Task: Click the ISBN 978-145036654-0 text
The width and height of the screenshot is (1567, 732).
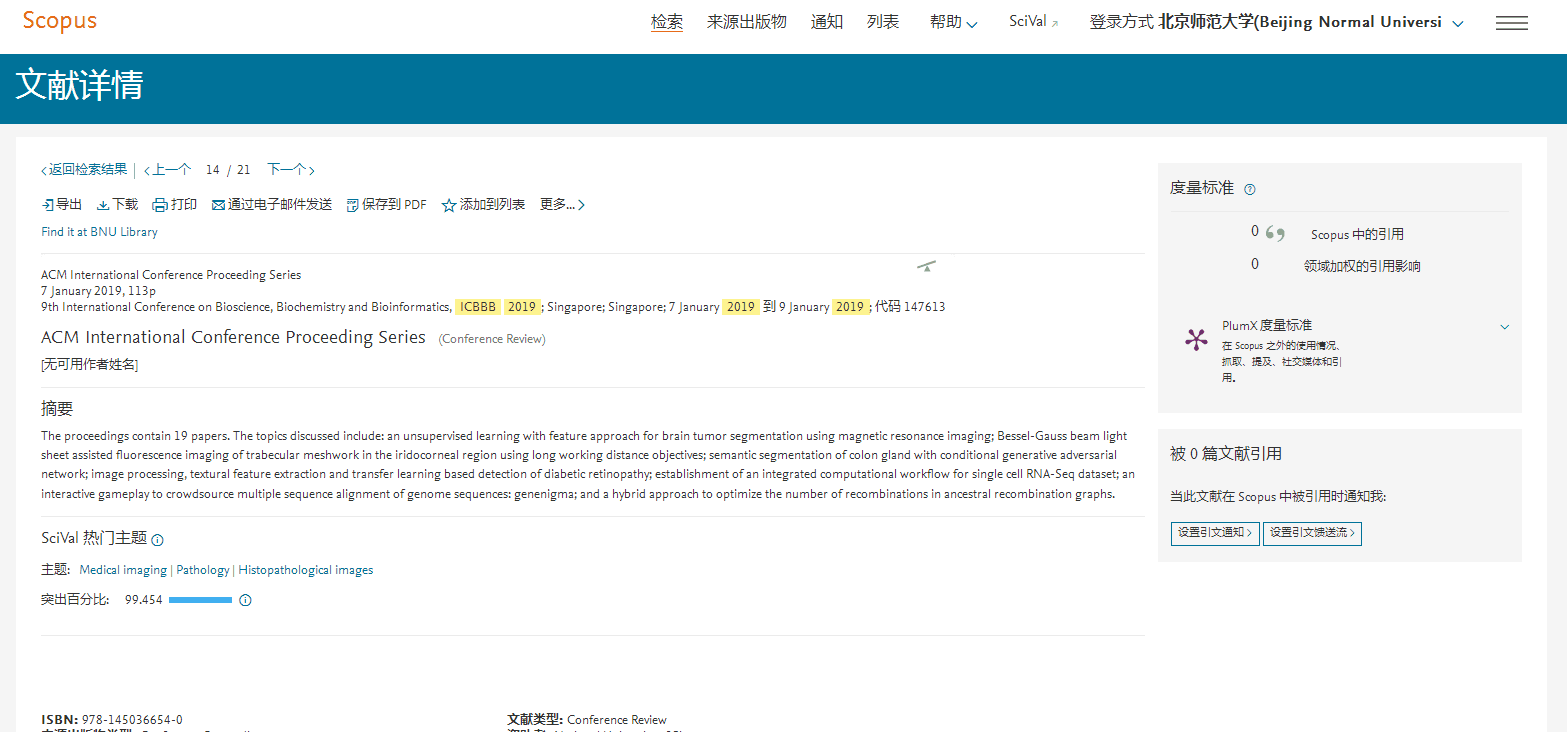Action: tap(112, 720)
